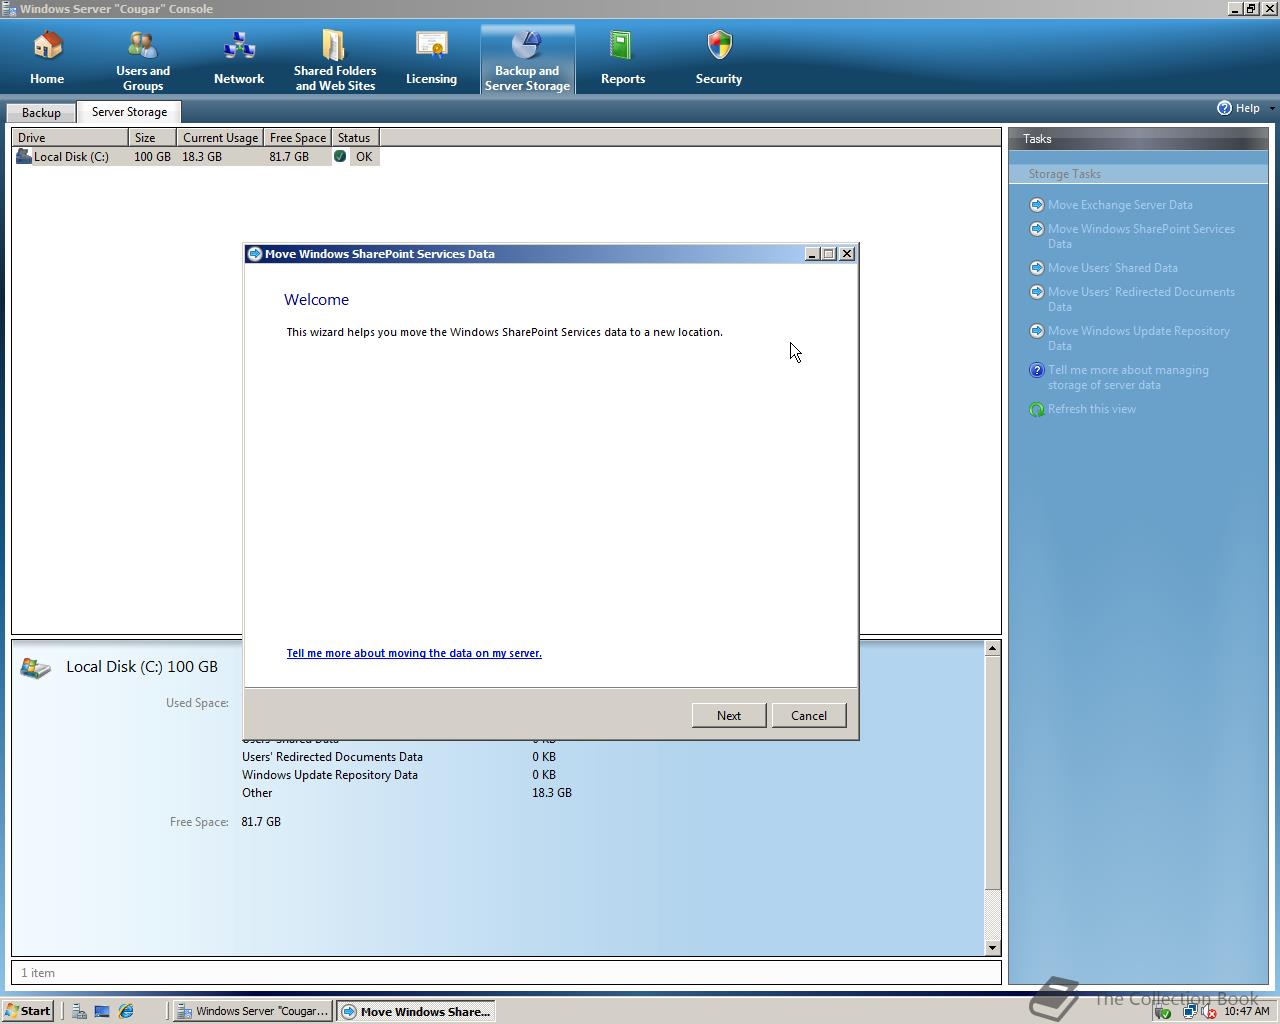Click the Other 18.3 GB row

[407, 793]
